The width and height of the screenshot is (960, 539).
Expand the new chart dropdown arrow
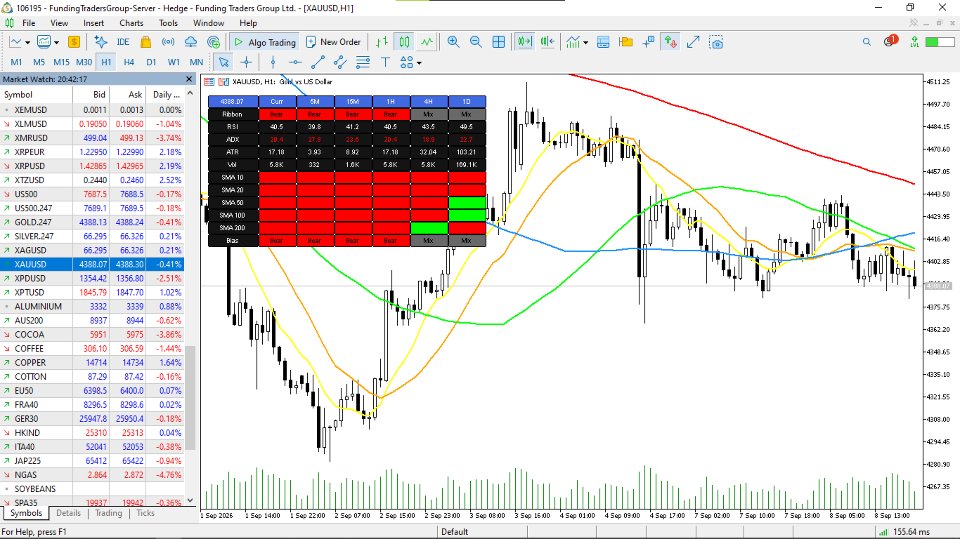(28, 43)
